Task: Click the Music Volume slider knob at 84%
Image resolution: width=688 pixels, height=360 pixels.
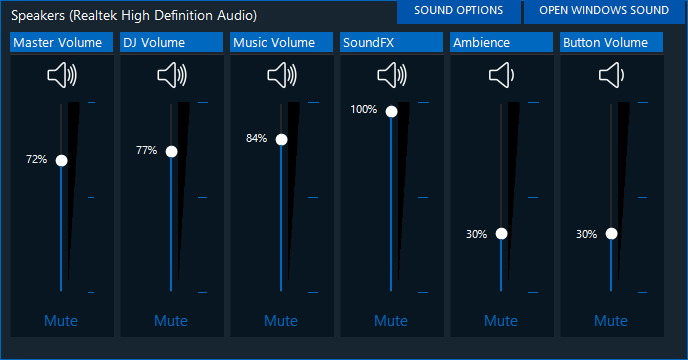Action: 282,140
